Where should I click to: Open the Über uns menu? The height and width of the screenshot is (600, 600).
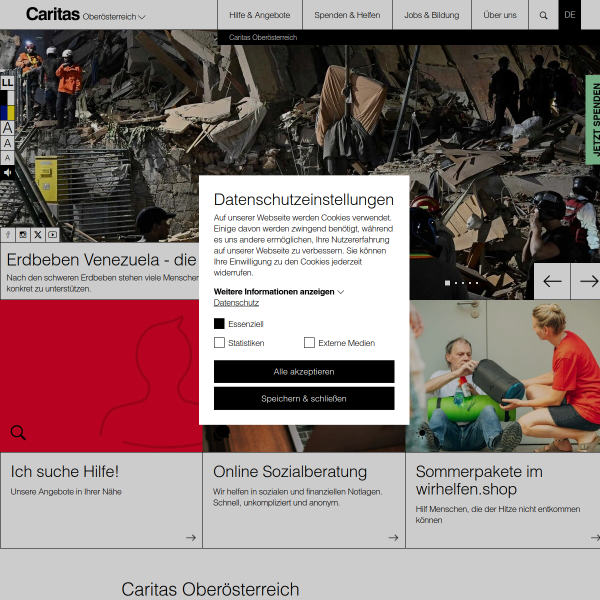500,15
